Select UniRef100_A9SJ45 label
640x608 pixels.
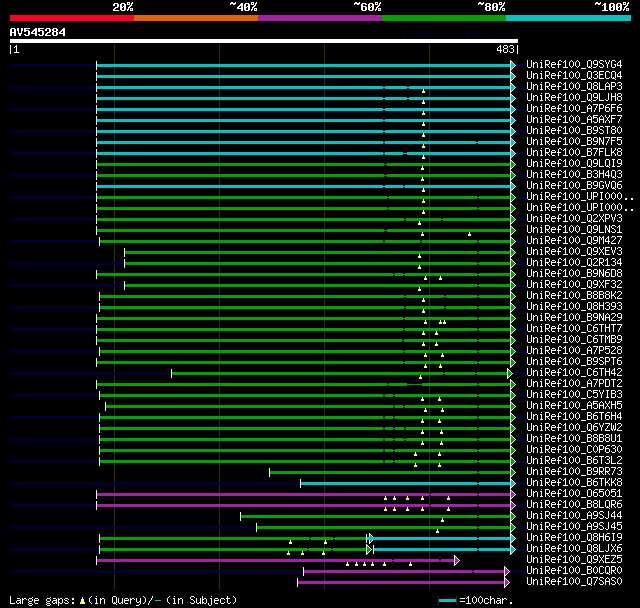[x=574, y=527]
